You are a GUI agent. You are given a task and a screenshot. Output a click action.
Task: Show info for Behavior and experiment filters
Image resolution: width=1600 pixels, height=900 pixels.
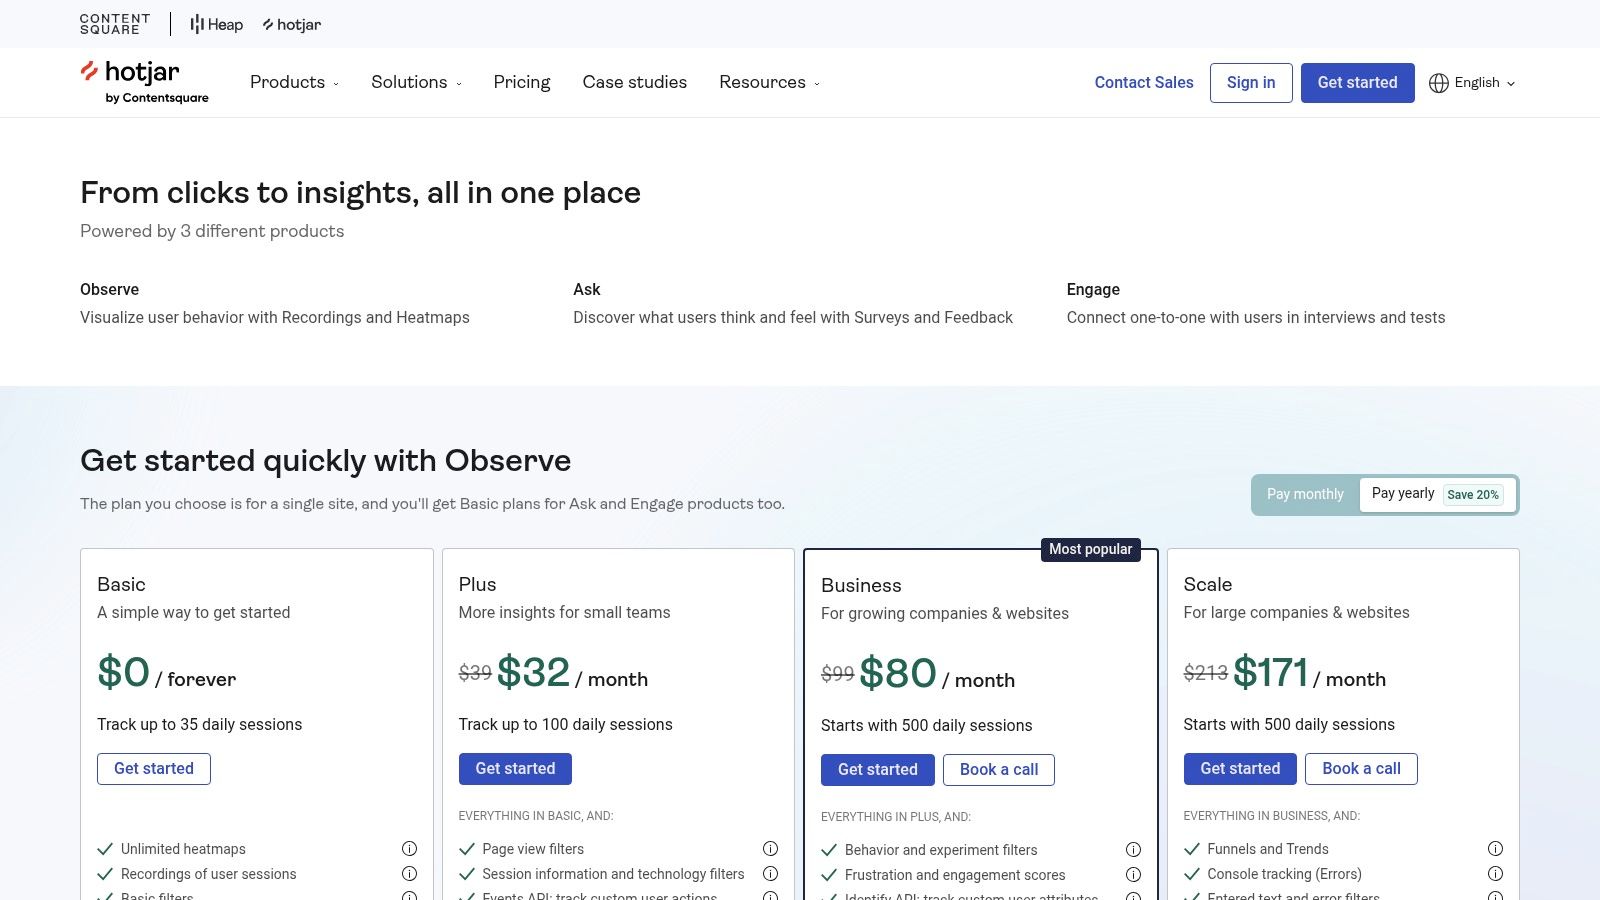point(1133,850)
